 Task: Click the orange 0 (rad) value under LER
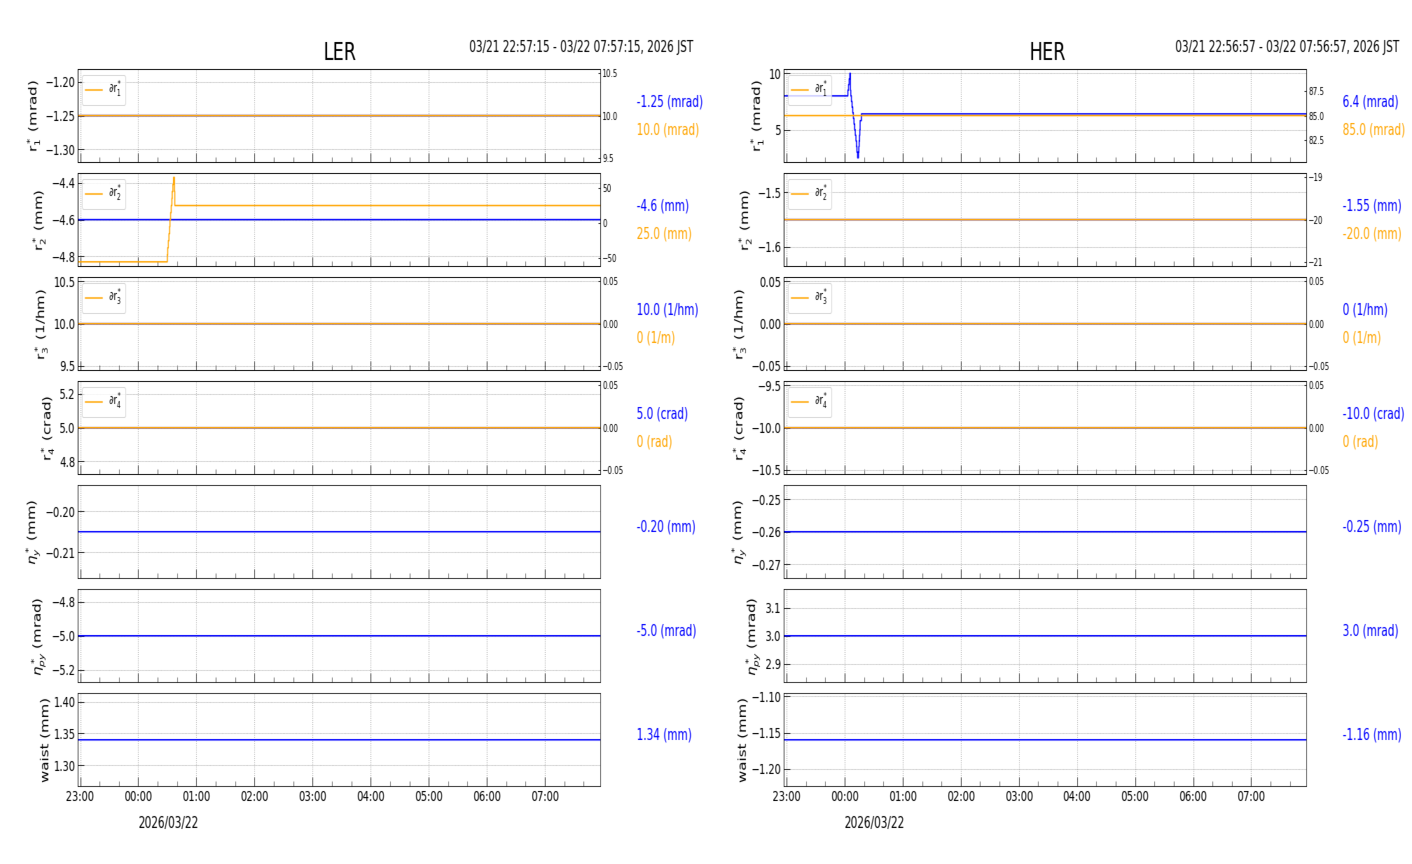tap(654, 441)
